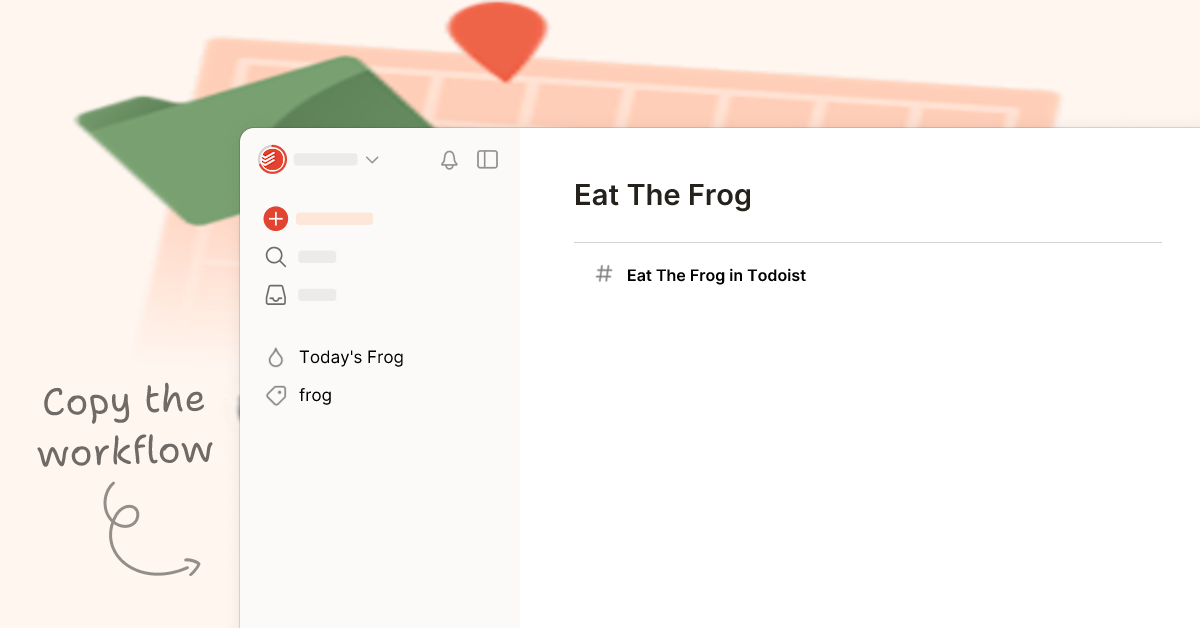Click the blurred label next to the Inbox icon

pyautogui.click(x=316, y=294)
